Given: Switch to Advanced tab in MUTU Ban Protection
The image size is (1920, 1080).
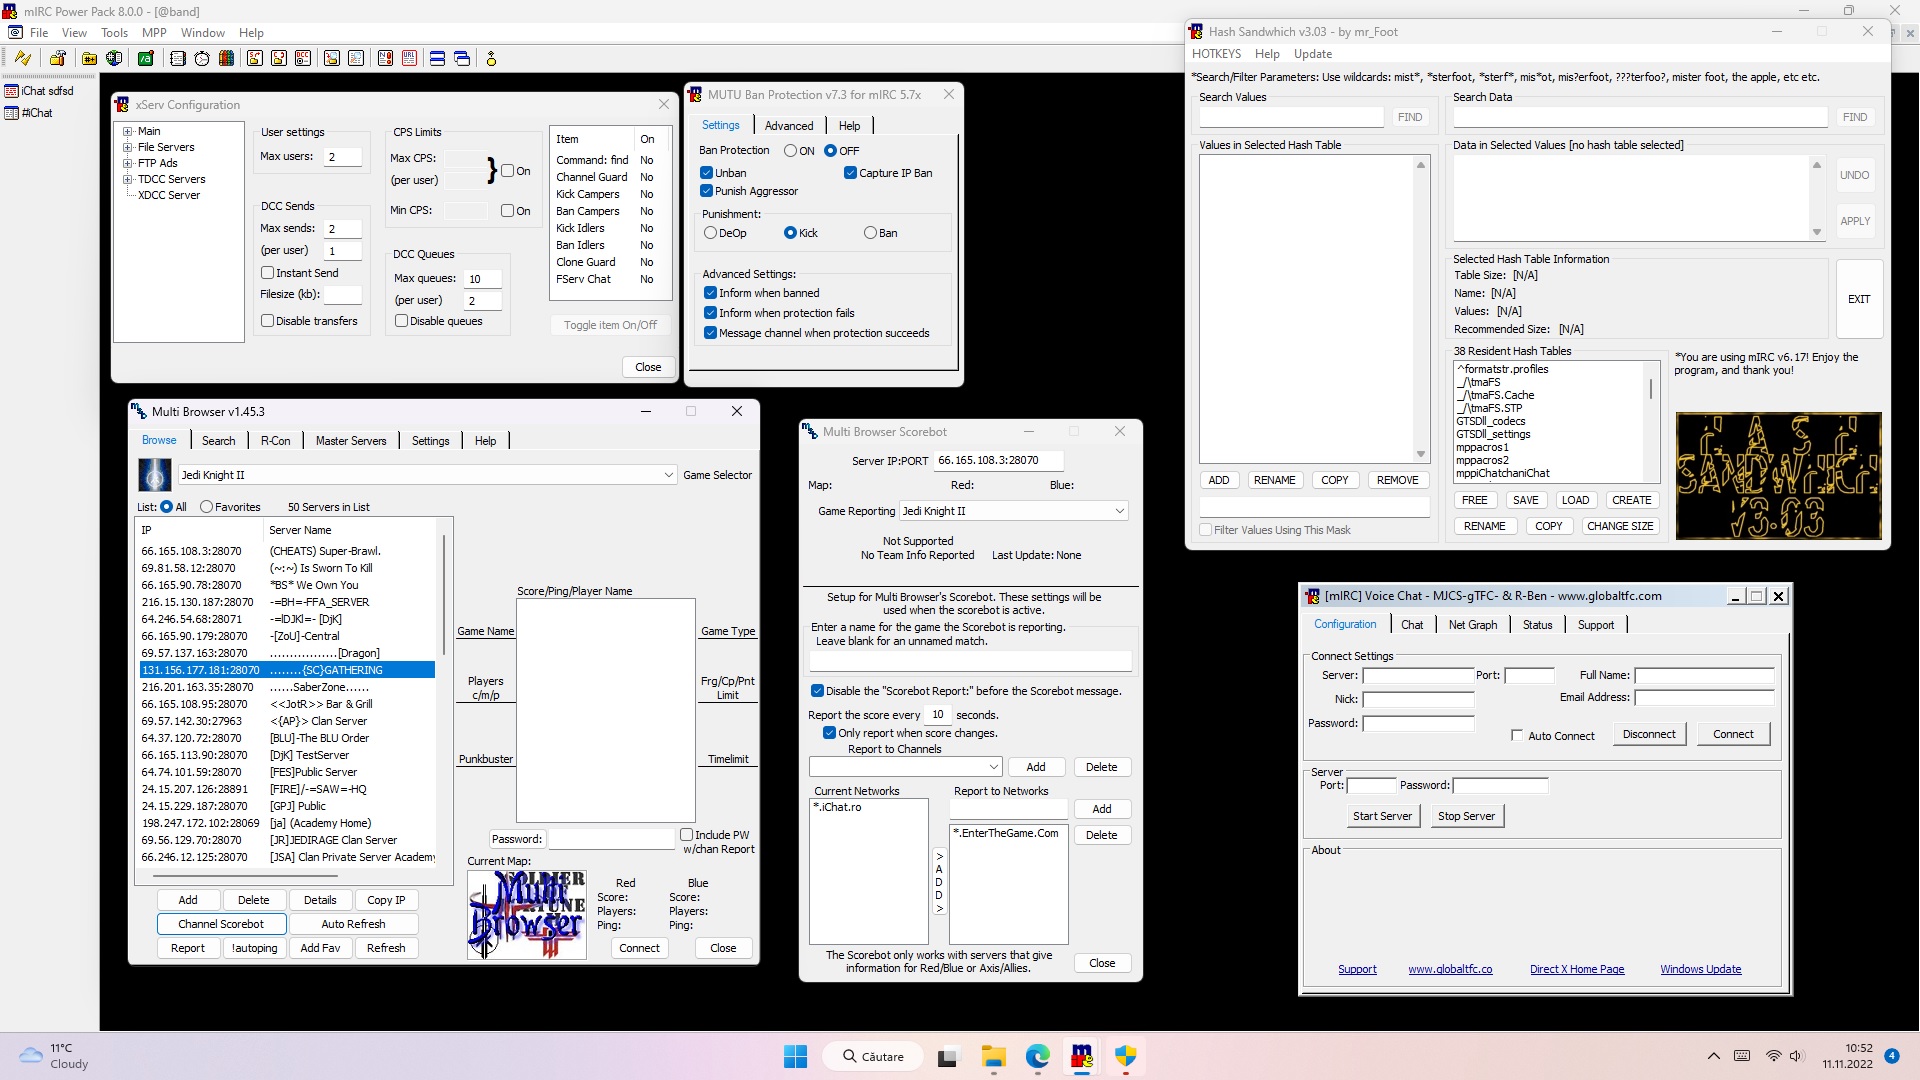Looking at the screenshot, I should pyautogui.click(x=789, y=126).
